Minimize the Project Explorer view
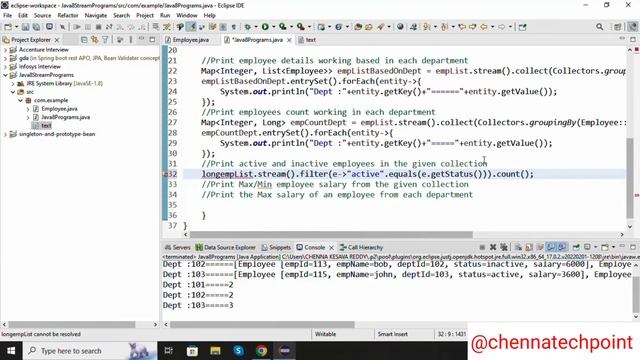 (x=141, y=39)
